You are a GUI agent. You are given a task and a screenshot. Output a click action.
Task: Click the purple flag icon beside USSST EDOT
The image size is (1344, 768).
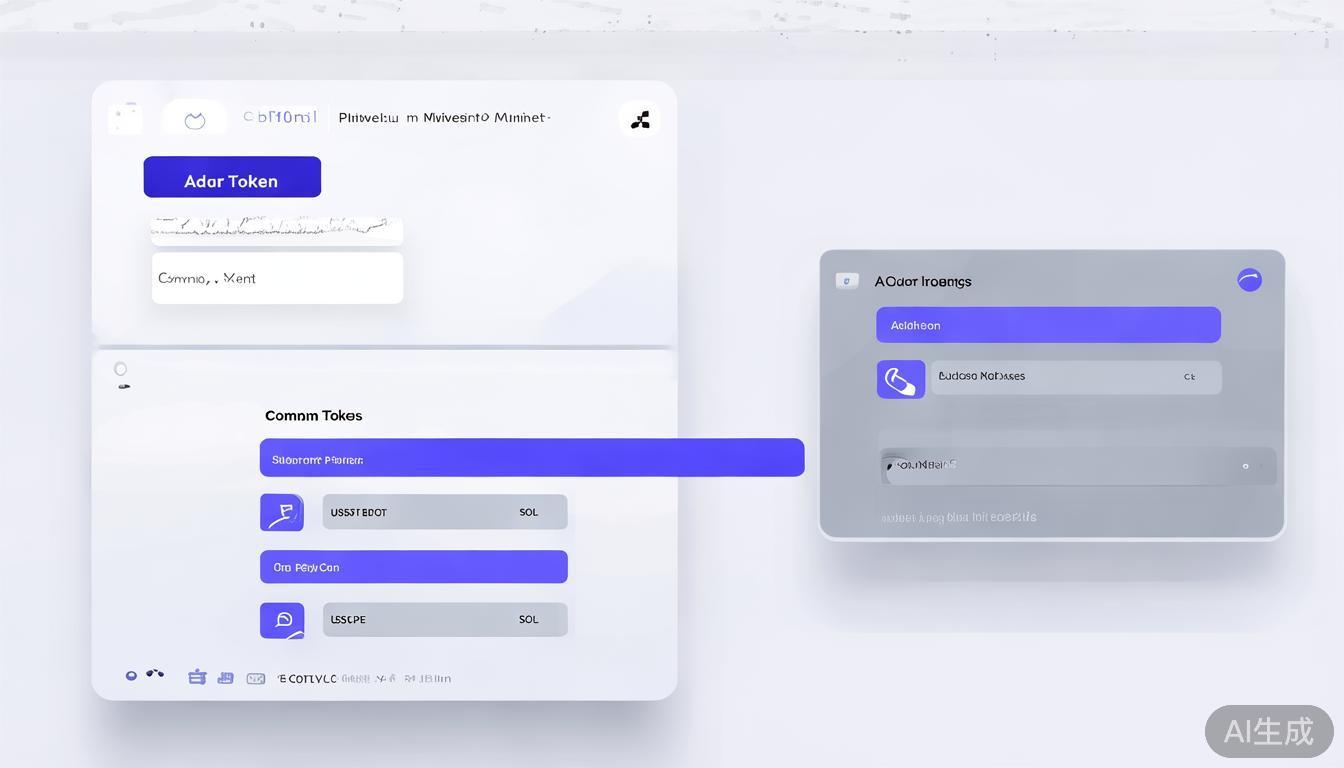[x=282, y=512]
